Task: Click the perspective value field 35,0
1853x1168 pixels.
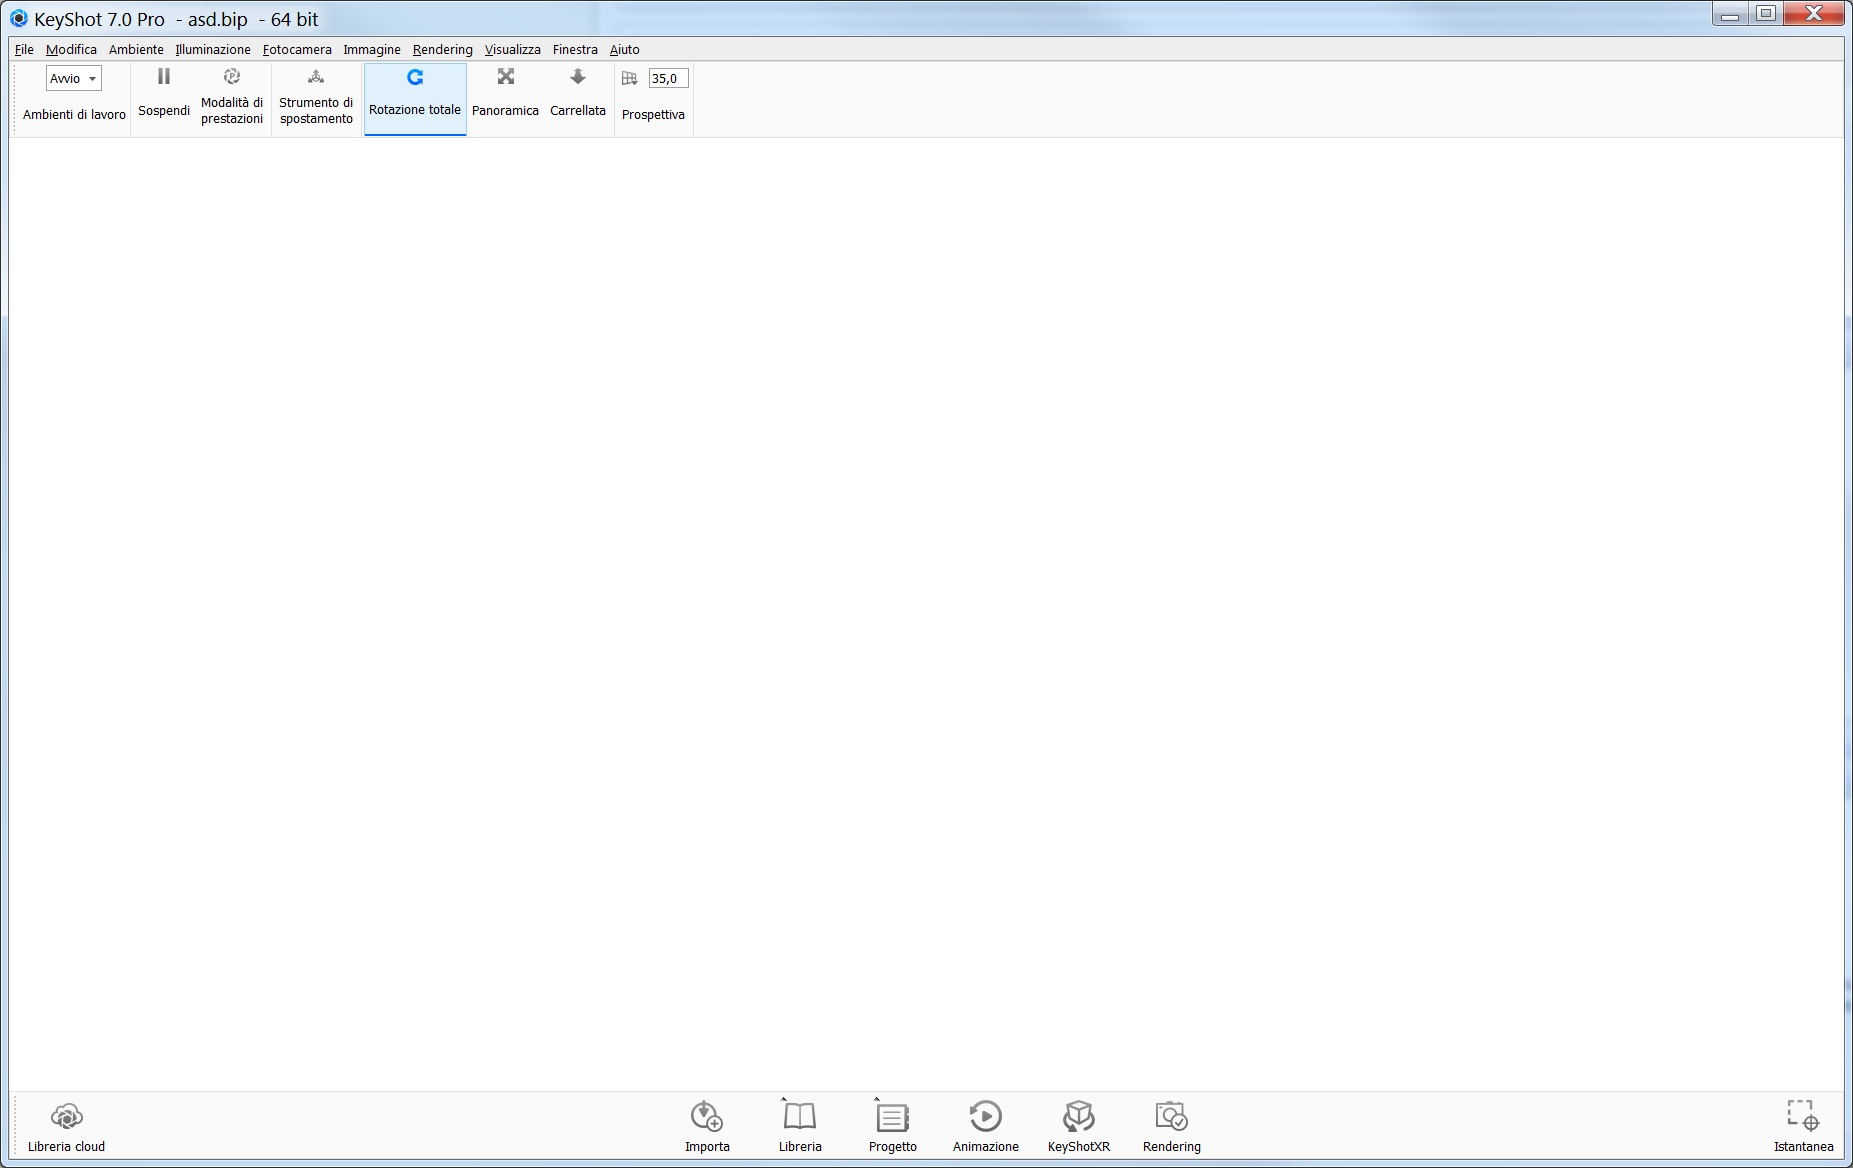Action: tap(668, 78)
